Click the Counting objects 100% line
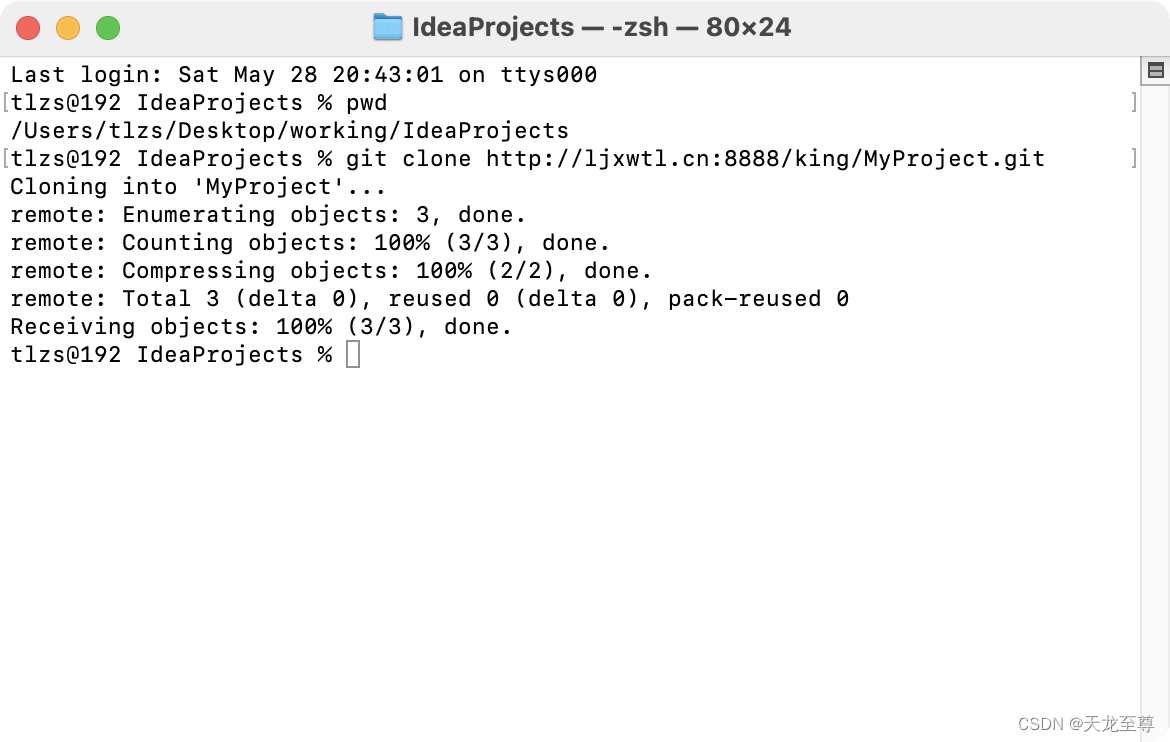Viewport: 1170px width, 742px height. click(x=310, y=243)
